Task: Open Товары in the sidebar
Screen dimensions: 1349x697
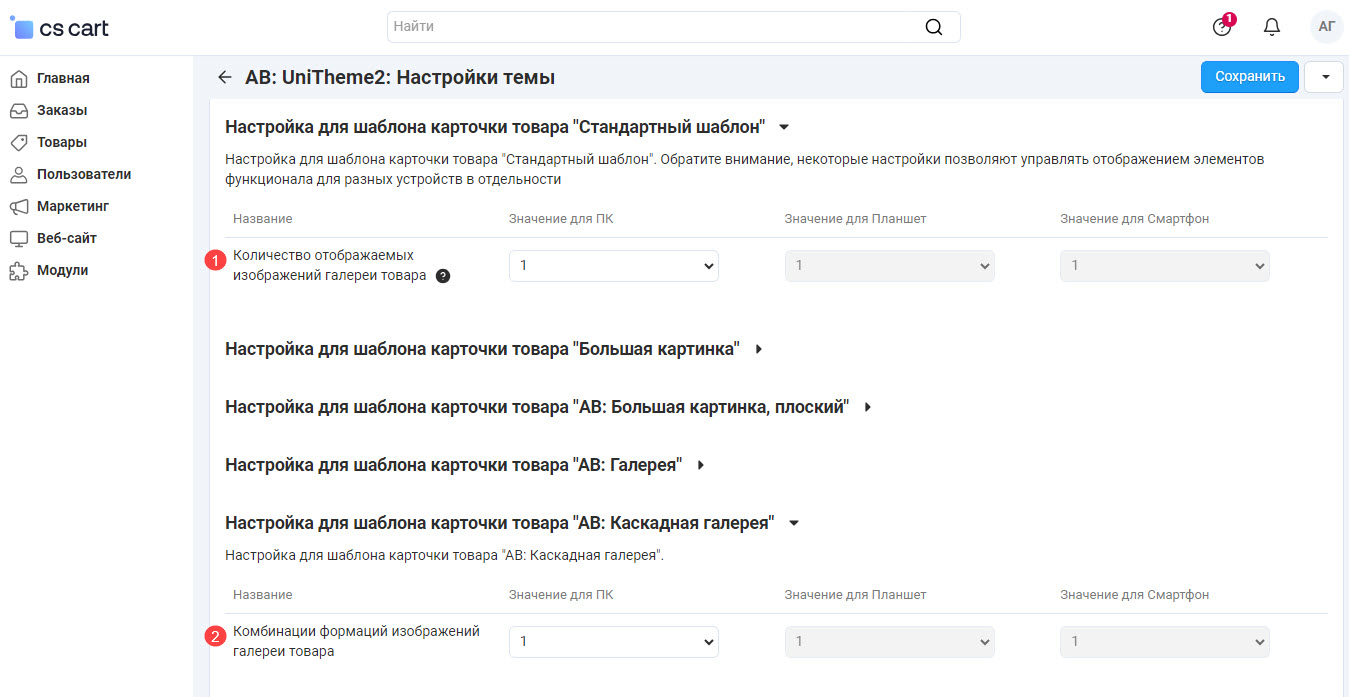Action: (61, 142)
